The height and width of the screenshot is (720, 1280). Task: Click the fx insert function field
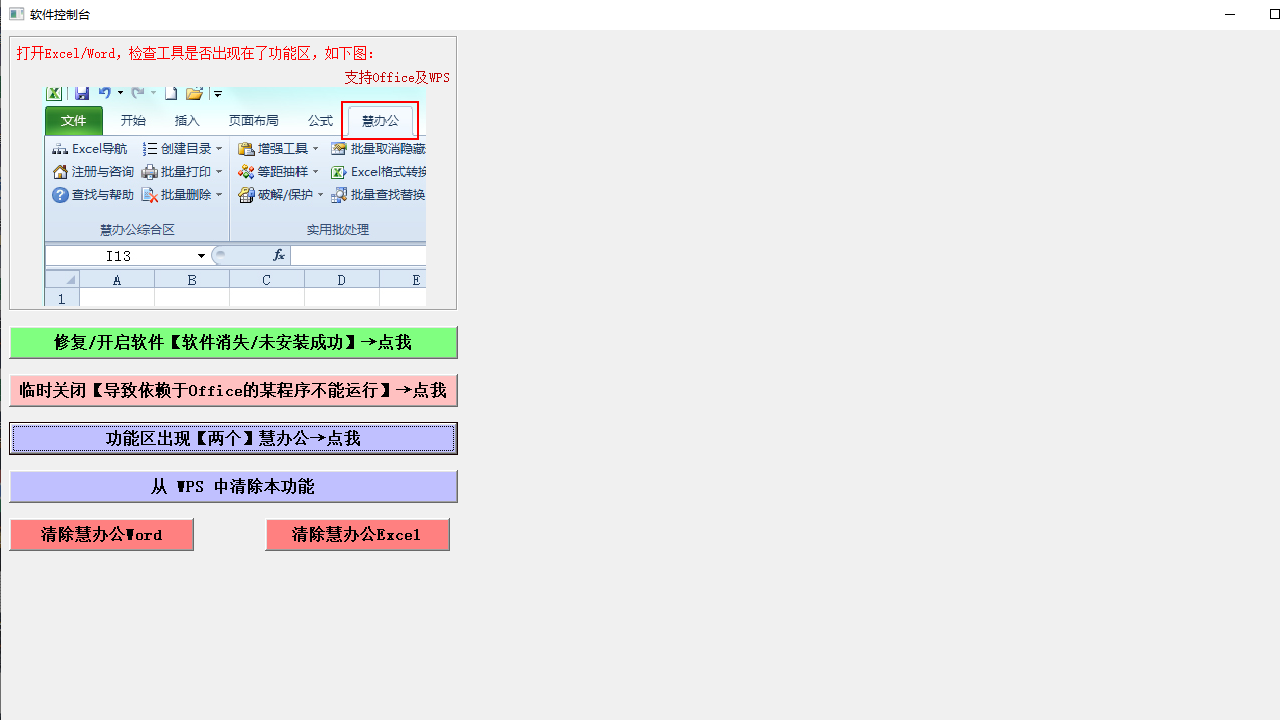pos(278,255)
